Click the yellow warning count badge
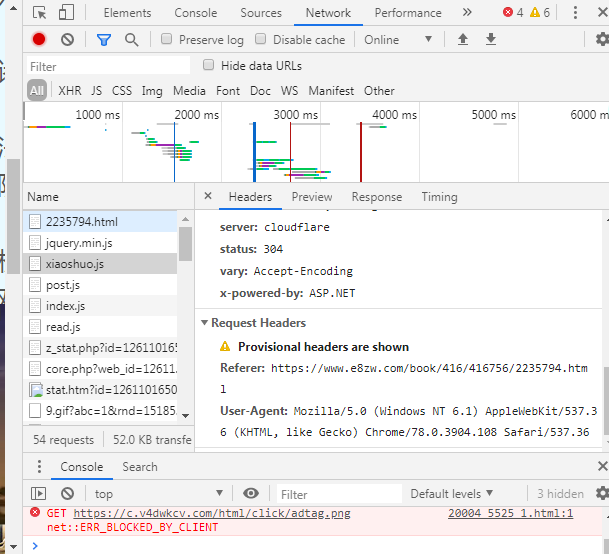Image resolution: width=609 pixels, height=554 pixels. 540,13
